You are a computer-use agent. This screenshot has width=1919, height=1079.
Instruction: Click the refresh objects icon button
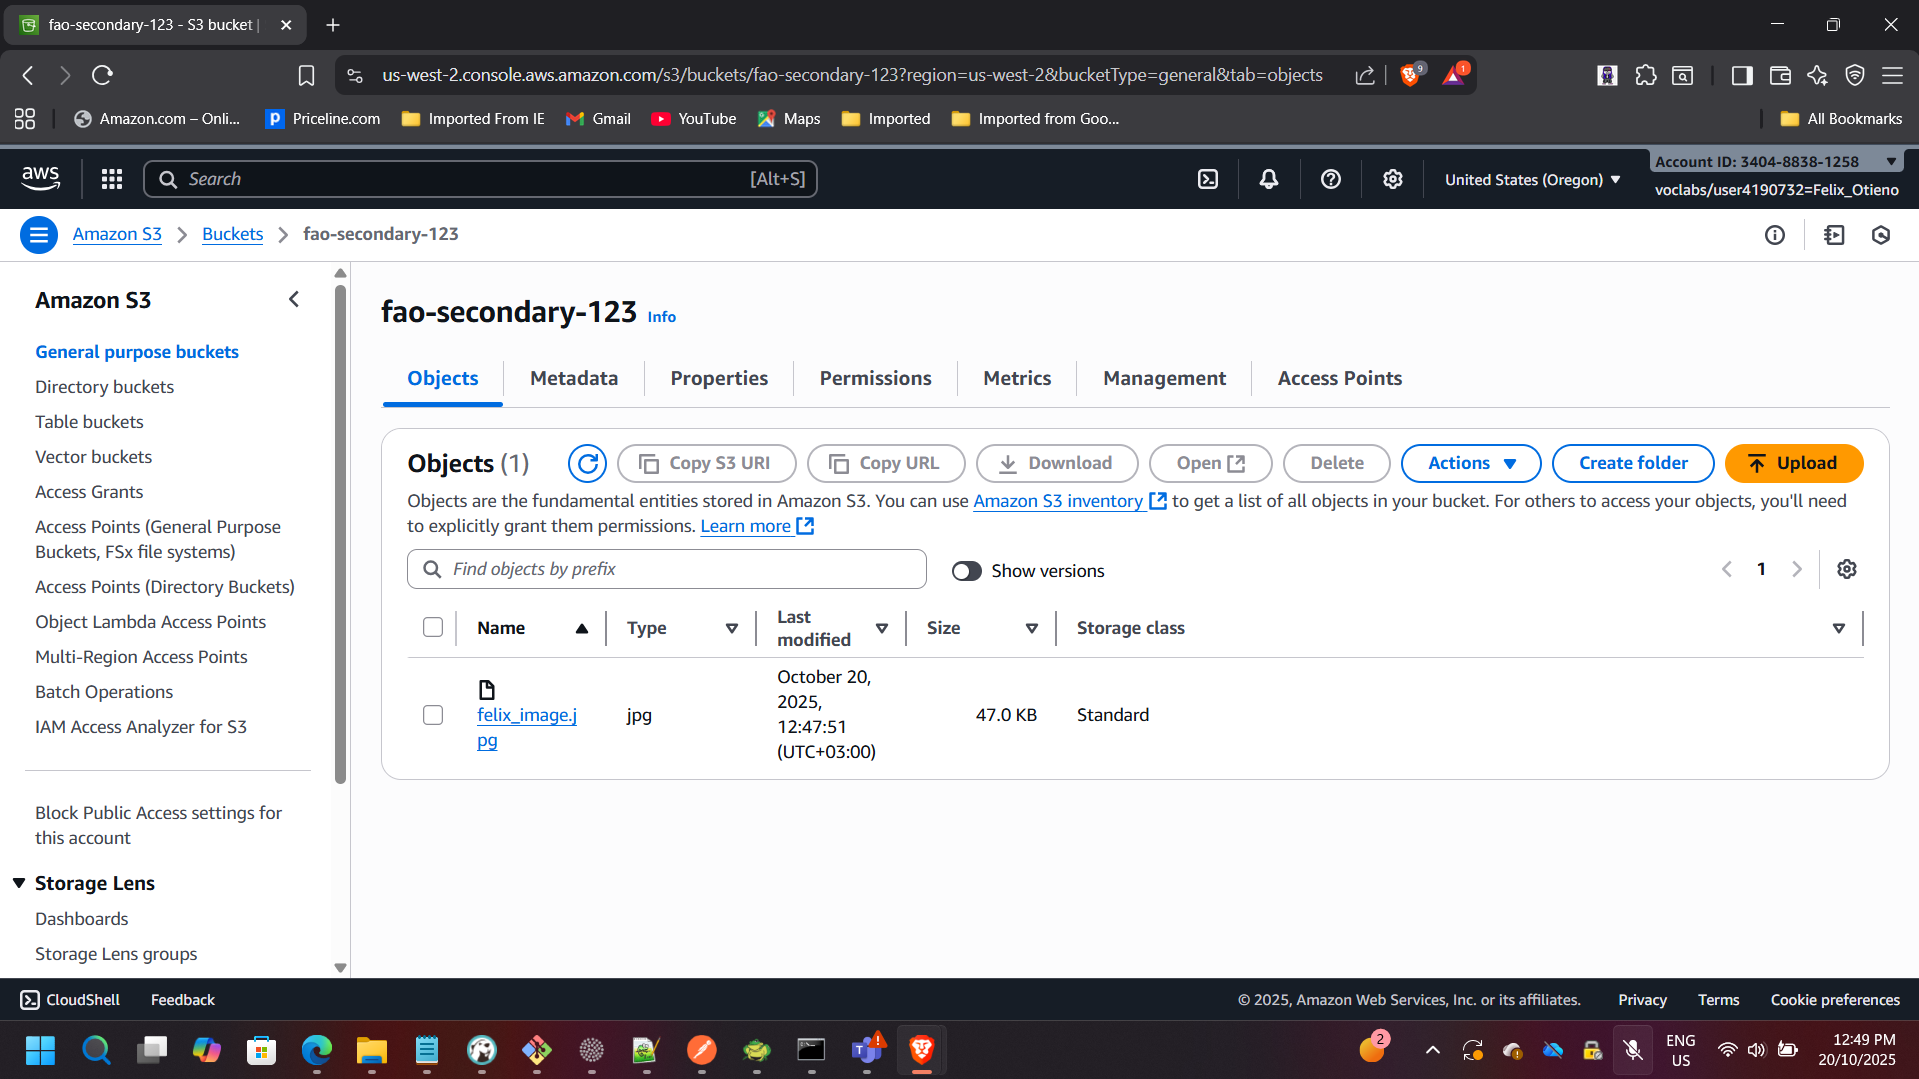click(x=587, y=463)
